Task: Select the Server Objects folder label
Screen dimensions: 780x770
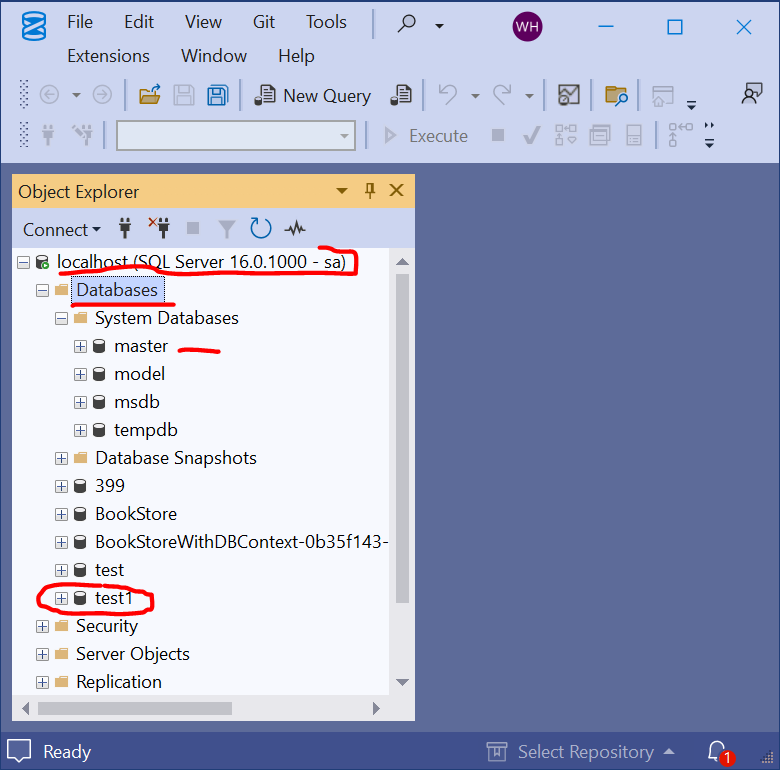Action: [133, 654]
